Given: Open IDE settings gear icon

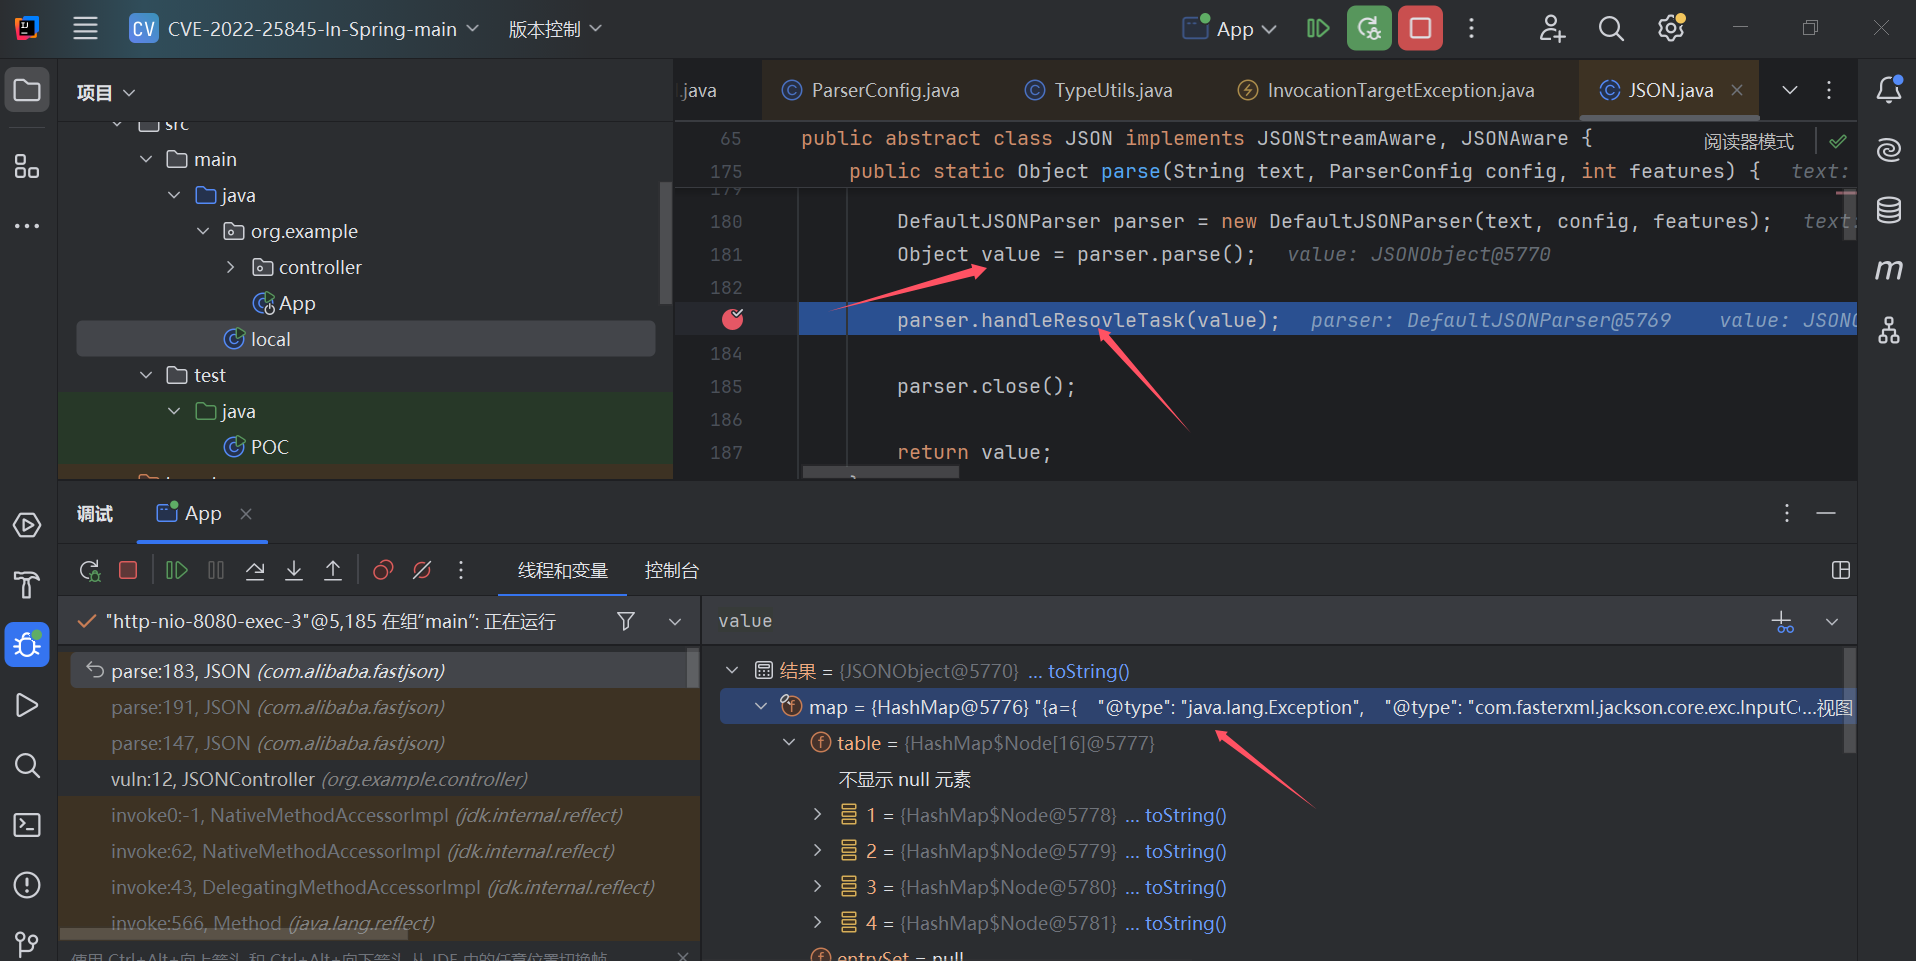Looking at the screenshot, I should point(1671,28).
